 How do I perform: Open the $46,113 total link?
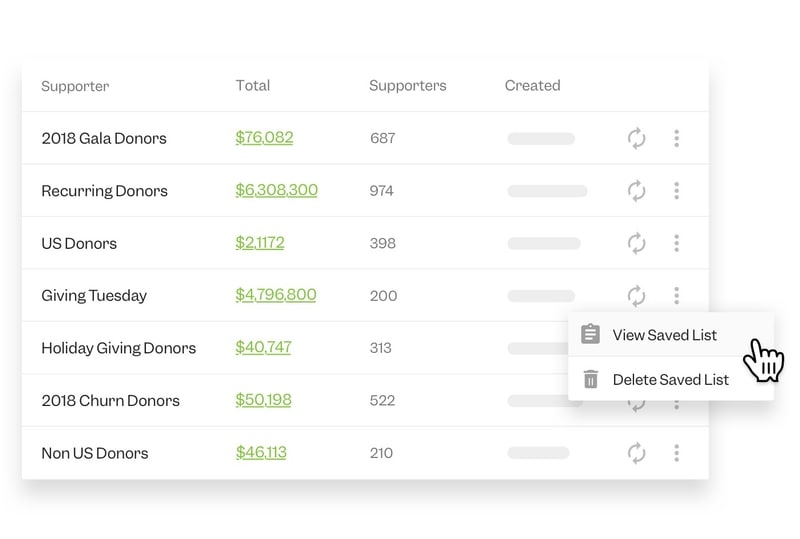pyautogui.click(x=261, y=452)
